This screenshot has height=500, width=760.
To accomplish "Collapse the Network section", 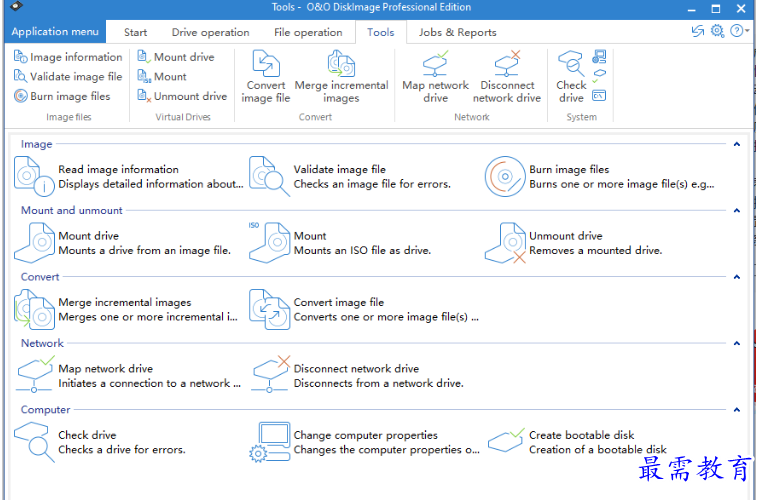I will pyautogui.click(x=737, y=343).
